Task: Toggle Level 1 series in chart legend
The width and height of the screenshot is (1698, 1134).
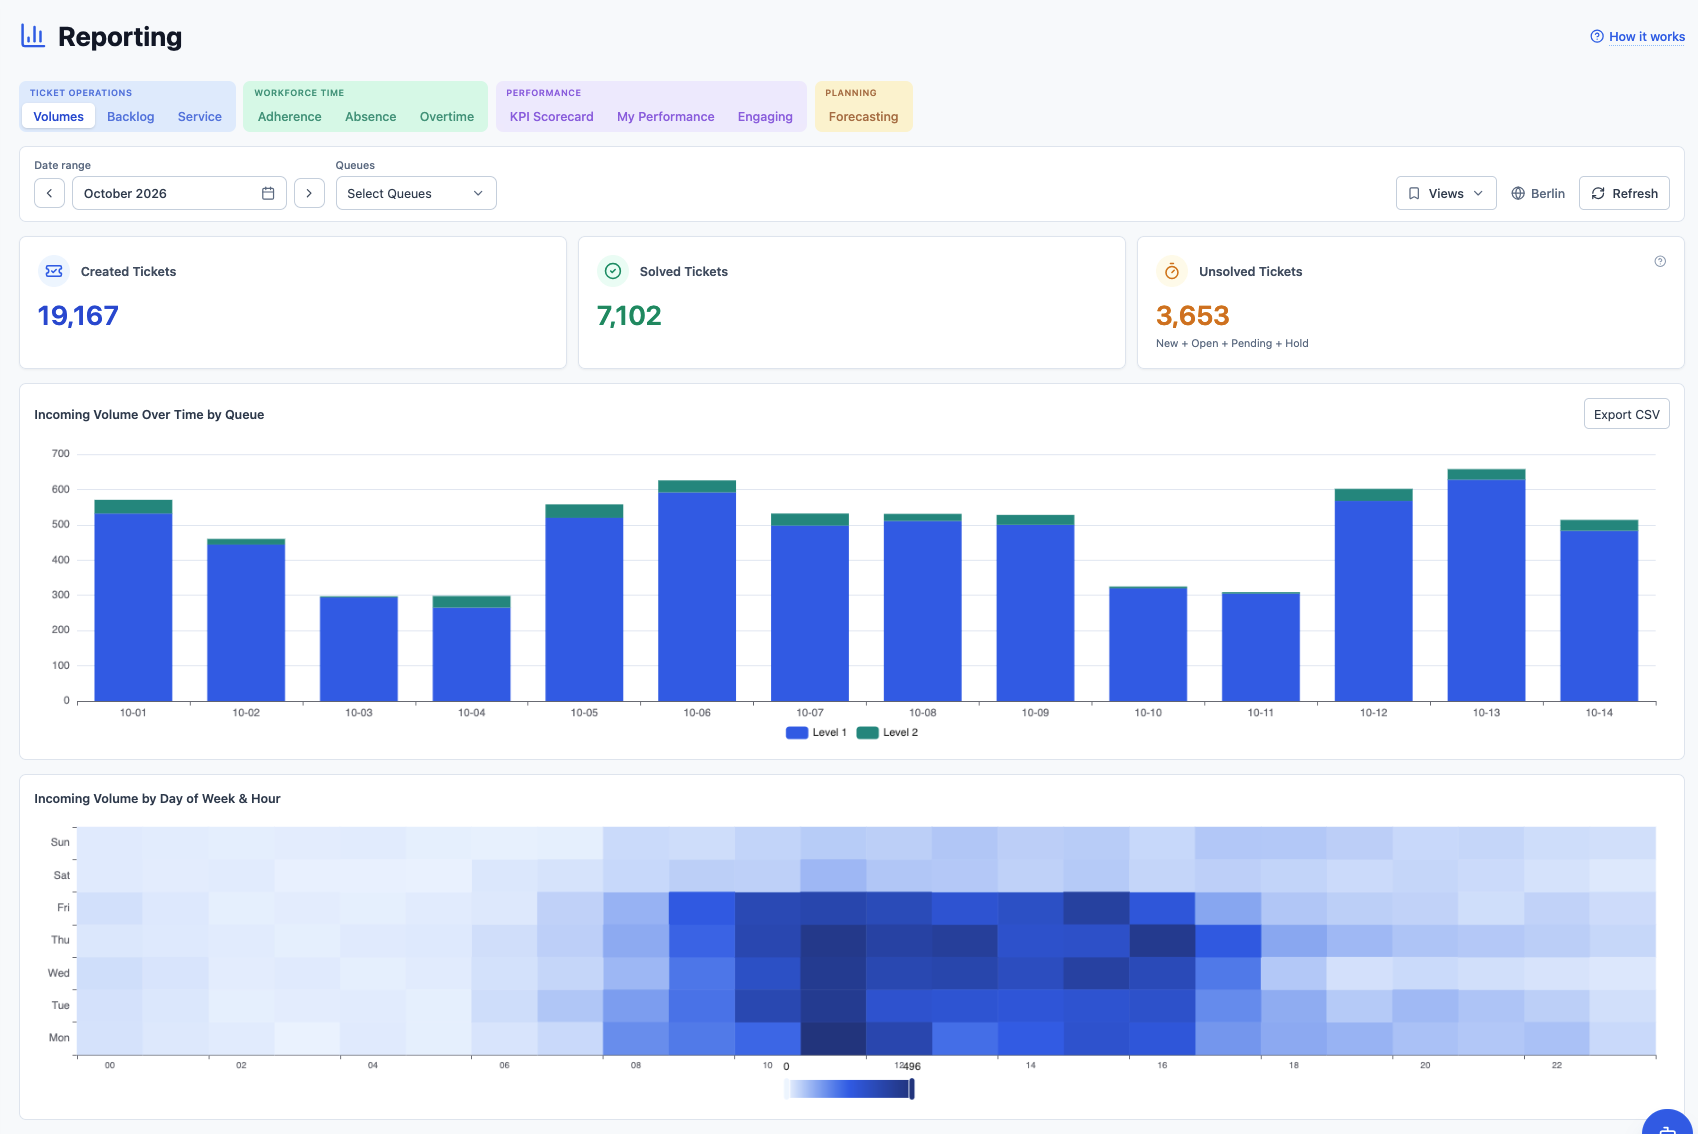Action: pos(816,732)
